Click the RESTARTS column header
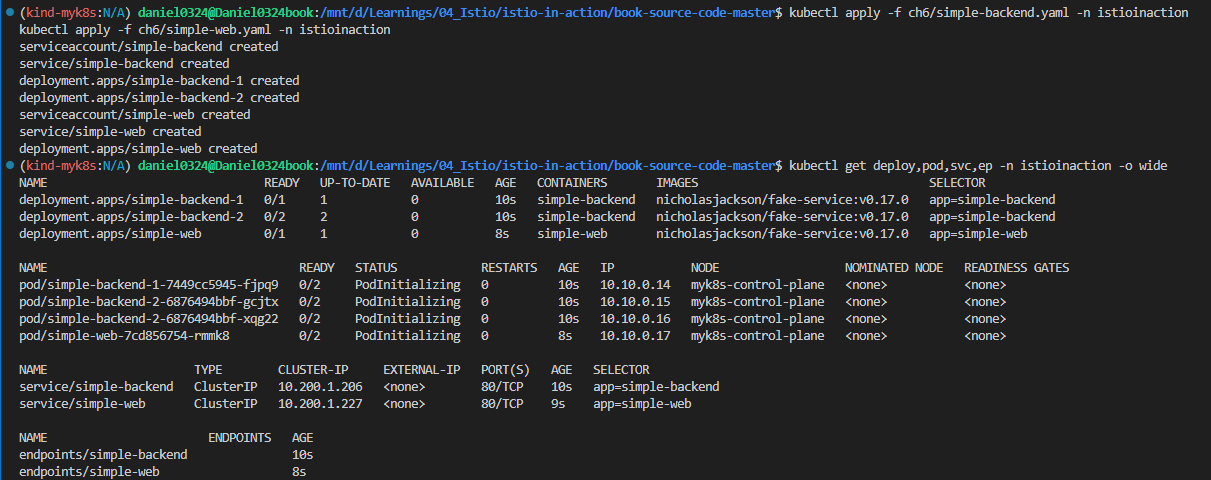Image resolution: width=1211 pixels, height=480 pixels. pyautogui.click(x=509, y=268)
